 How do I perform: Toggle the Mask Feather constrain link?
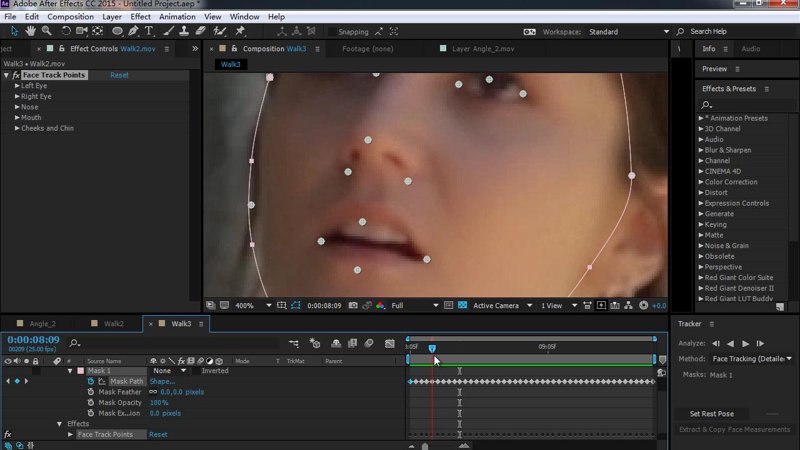pyautogui.click(x=153, y=392)
